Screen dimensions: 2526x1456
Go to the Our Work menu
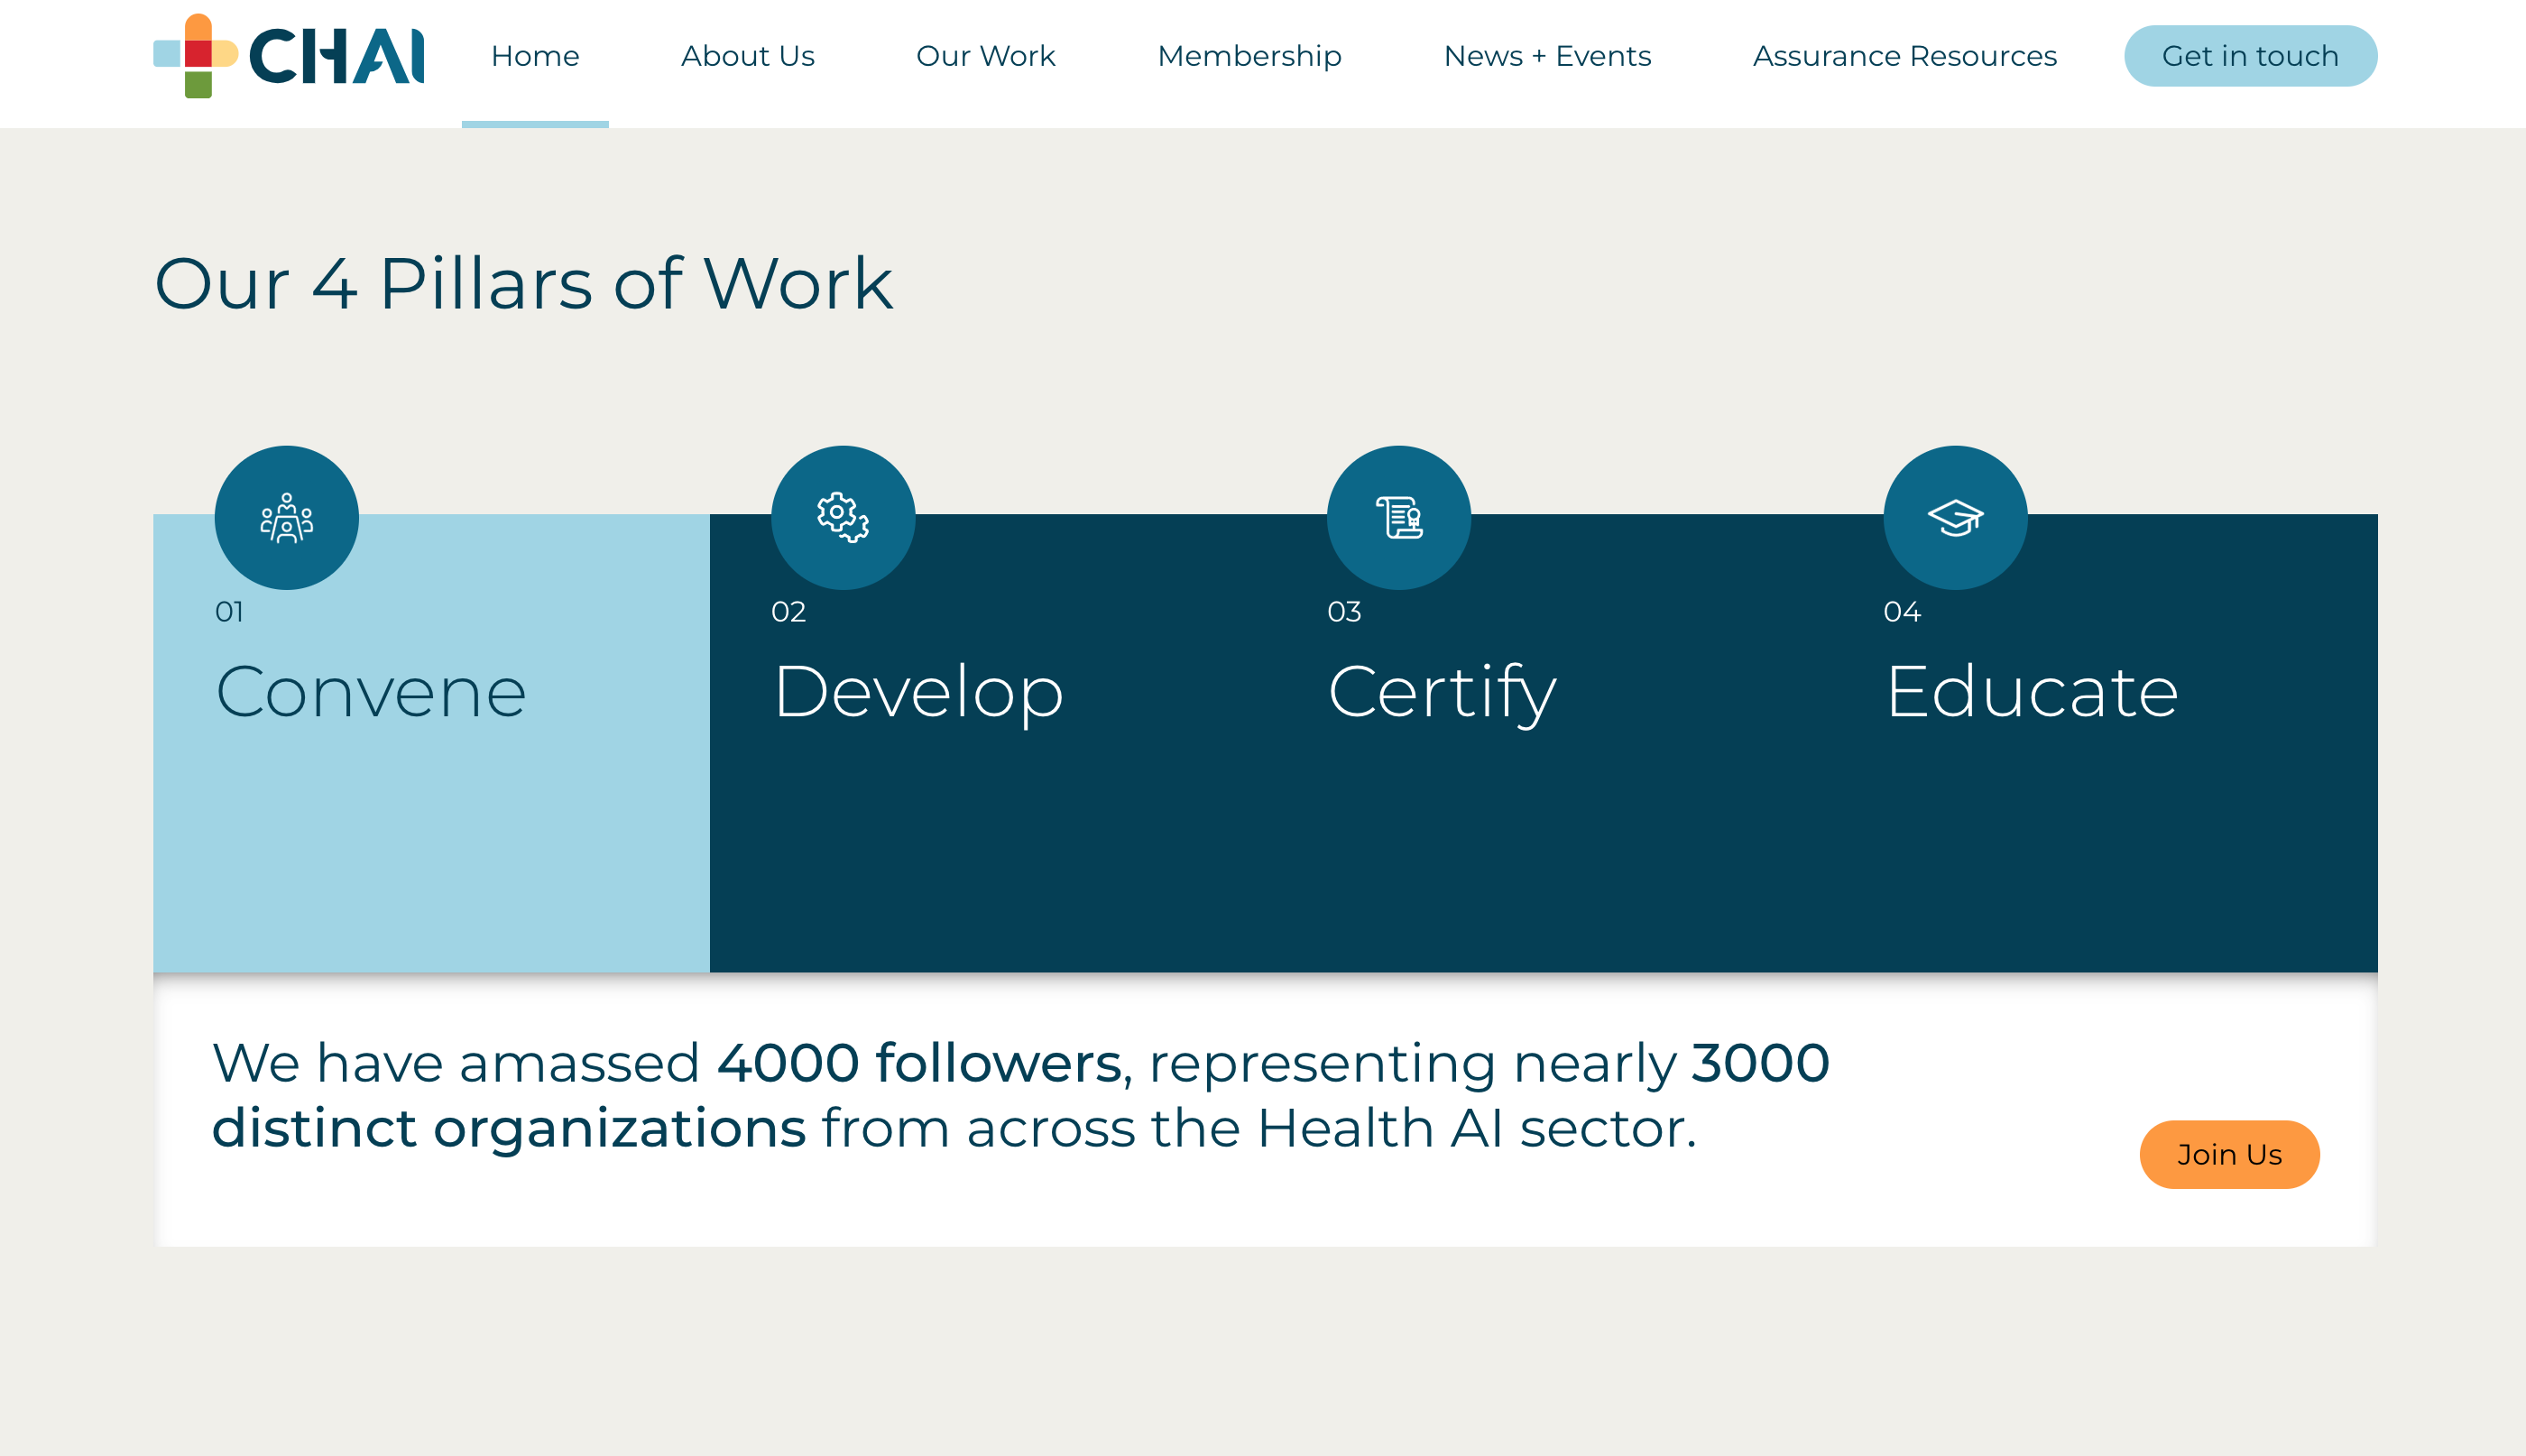985,56
